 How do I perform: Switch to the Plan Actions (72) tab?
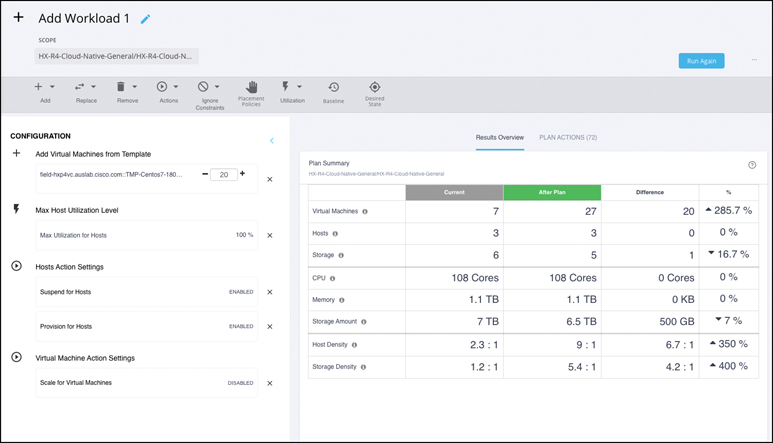(x=568, y=137)
